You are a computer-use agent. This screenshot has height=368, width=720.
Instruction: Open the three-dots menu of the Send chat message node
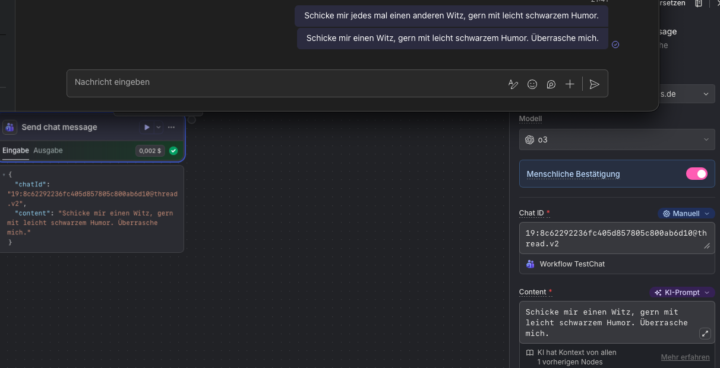coord(171,127)
